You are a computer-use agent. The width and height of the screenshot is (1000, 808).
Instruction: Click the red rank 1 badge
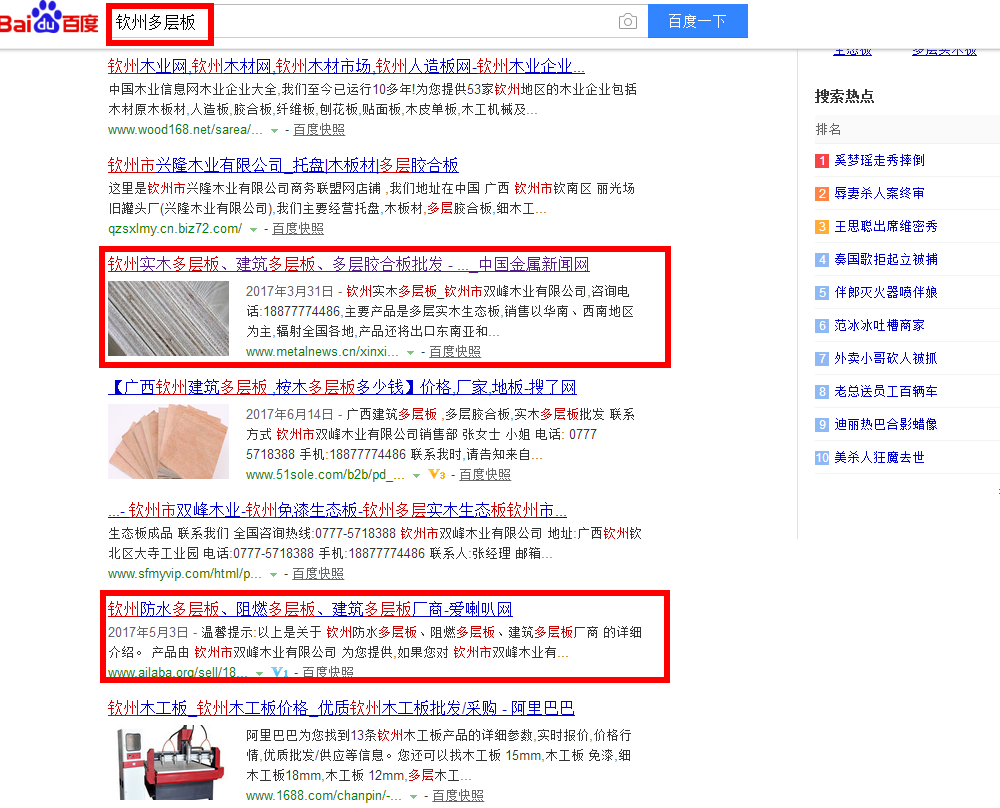[x=822, y=161]
